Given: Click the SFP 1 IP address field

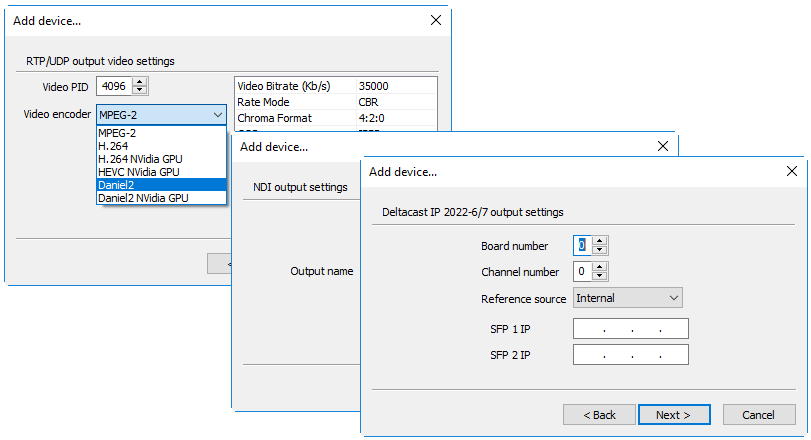Looking at the screenshot, I should pos(630,328).
